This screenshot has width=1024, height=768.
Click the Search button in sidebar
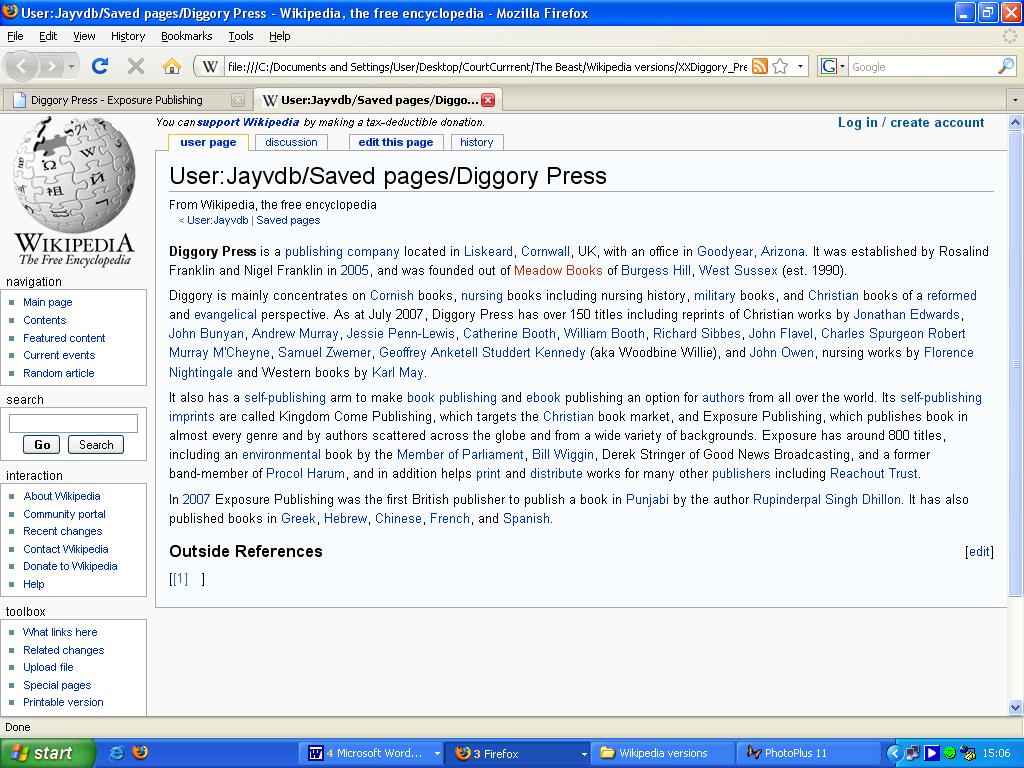pos(96,445)
